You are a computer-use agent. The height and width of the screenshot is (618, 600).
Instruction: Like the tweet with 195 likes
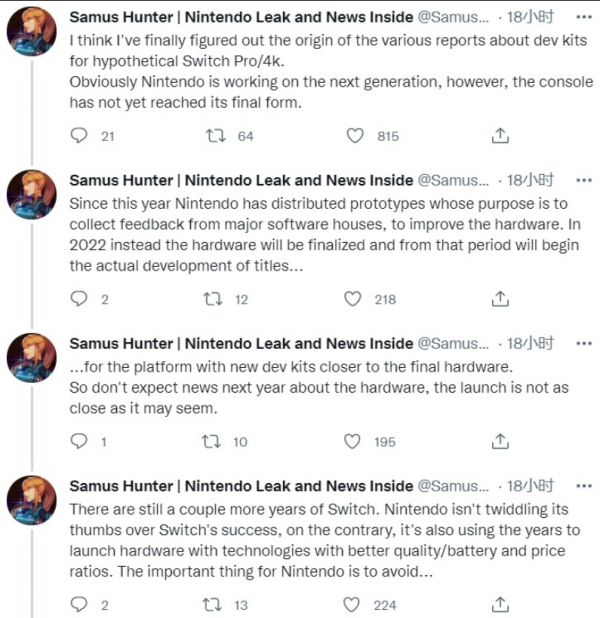click(352, 442)
